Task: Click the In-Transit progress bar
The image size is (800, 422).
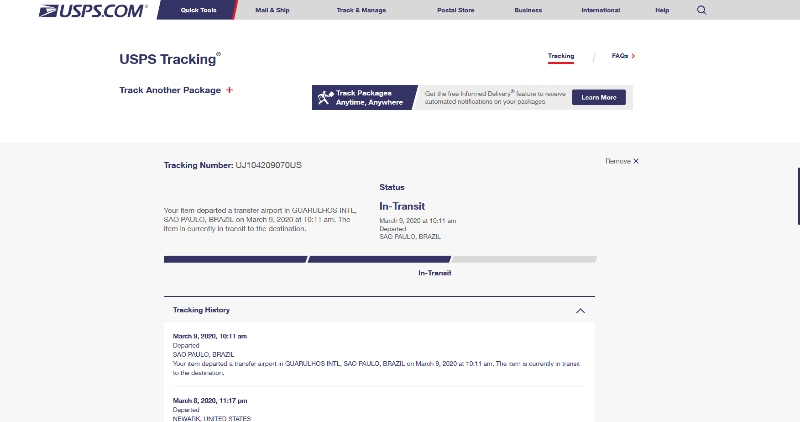Action: coord(380,259)
